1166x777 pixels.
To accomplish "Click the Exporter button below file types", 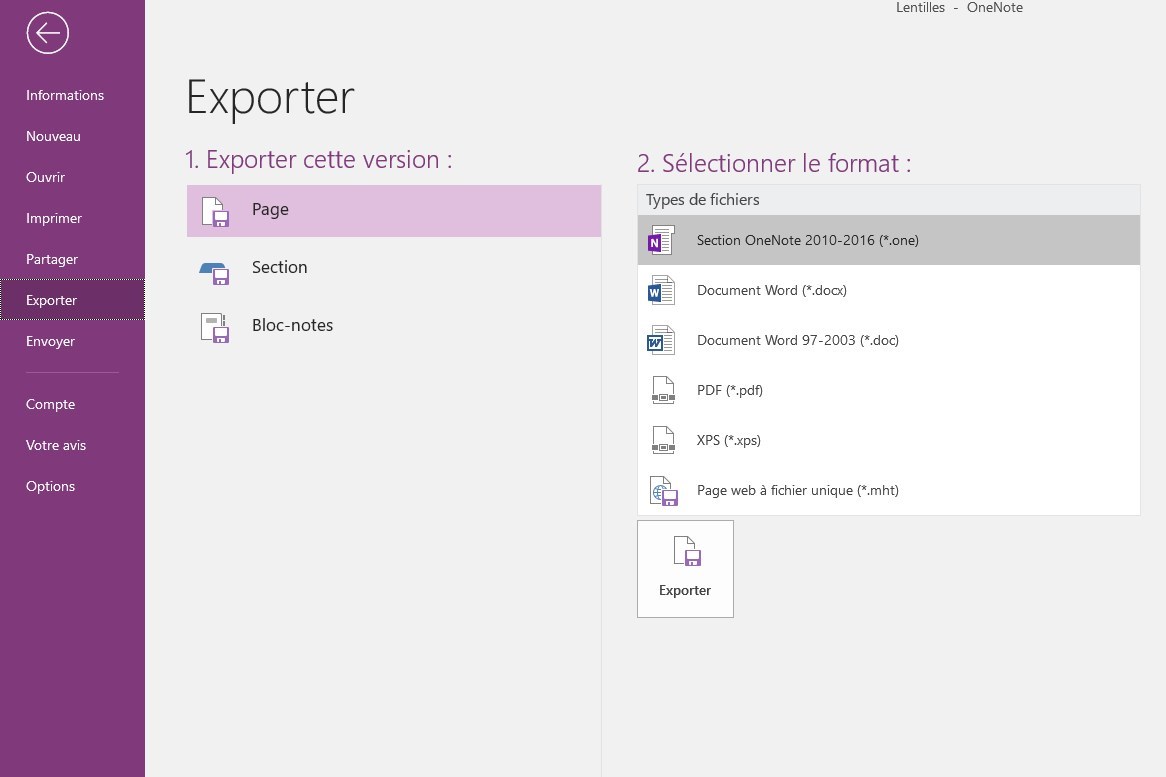I will [x=685, y=569].
